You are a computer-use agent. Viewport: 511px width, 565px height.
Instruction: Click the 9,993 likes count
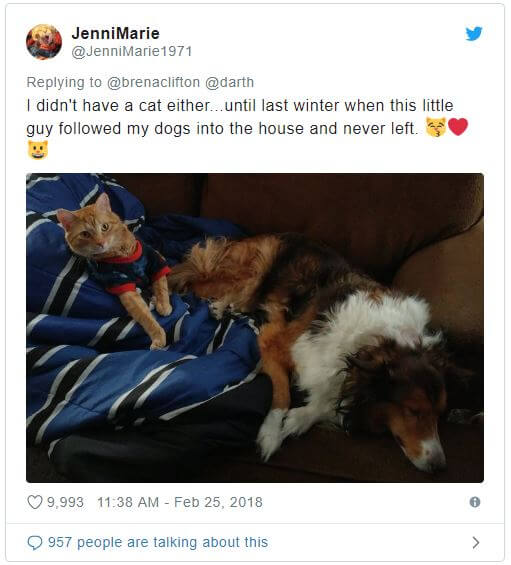click(65, 502)
